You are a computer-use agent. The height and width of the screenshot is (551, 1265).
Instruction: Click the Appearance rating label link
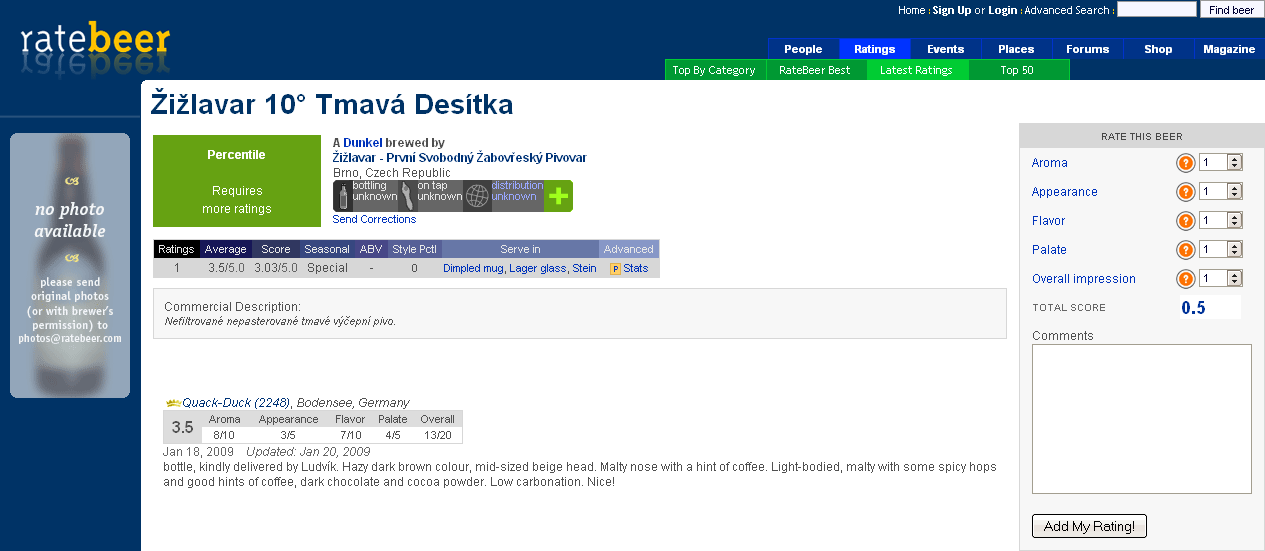click(x=1065, y=192)
